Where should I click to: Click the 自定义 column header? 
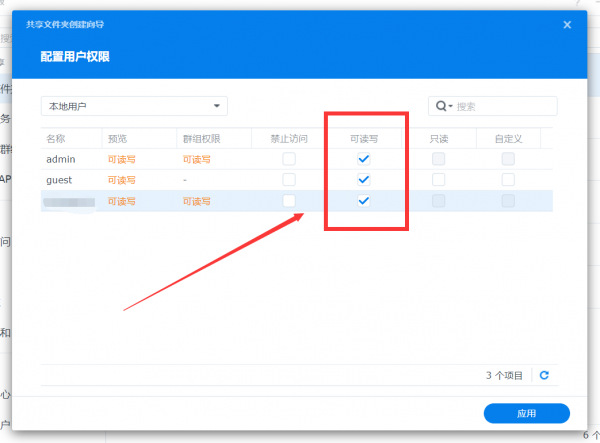click(508, 138)
